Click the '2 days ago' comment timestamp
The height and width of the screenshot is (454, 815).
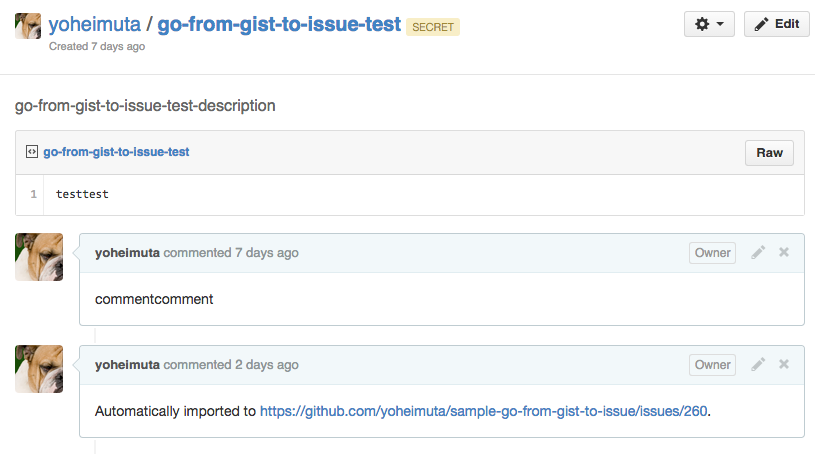click(266, 365)
